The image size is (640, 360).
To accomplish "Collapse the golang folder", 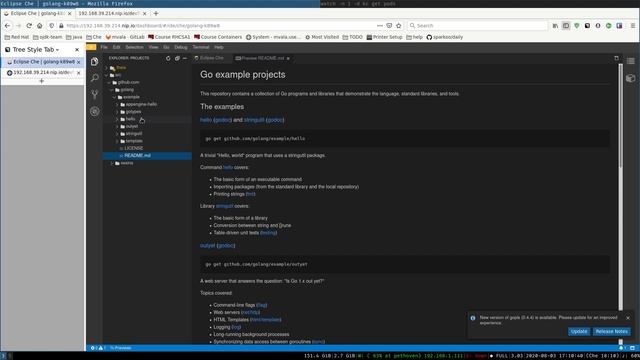I will click(x=112, y=90).
